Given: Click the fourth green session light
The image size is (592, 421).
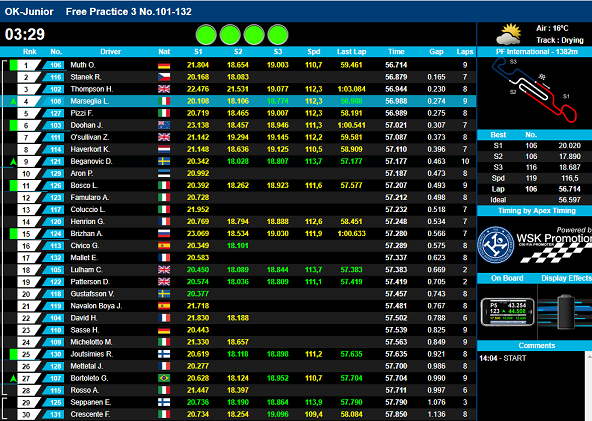Looking at the screenshot, I should point(278,35).
